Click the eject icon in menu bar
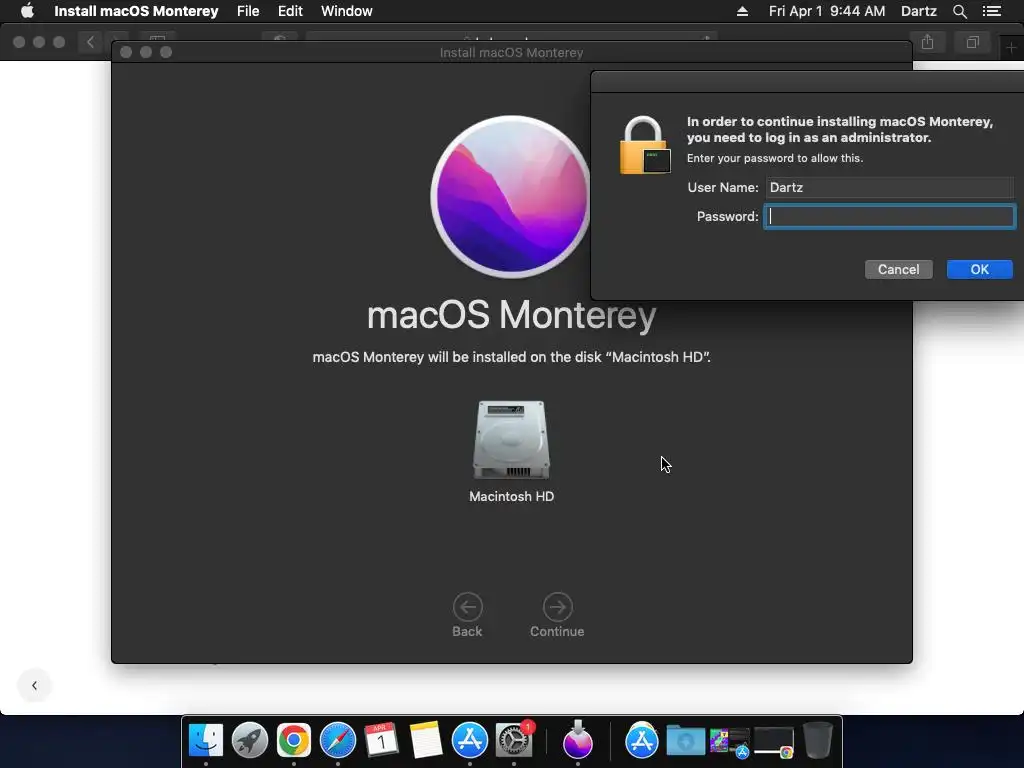This screenshot has height=768, width=1024. (743, 11)
